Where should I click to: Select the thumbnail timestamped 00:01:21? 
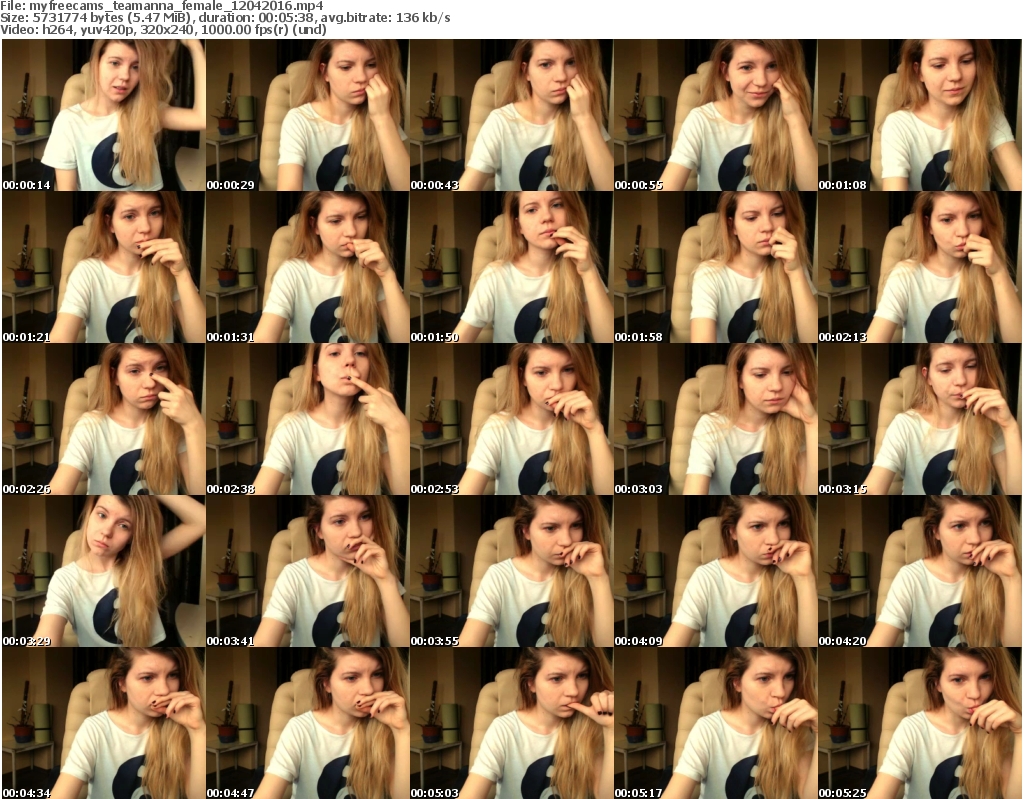pos(104,267)
